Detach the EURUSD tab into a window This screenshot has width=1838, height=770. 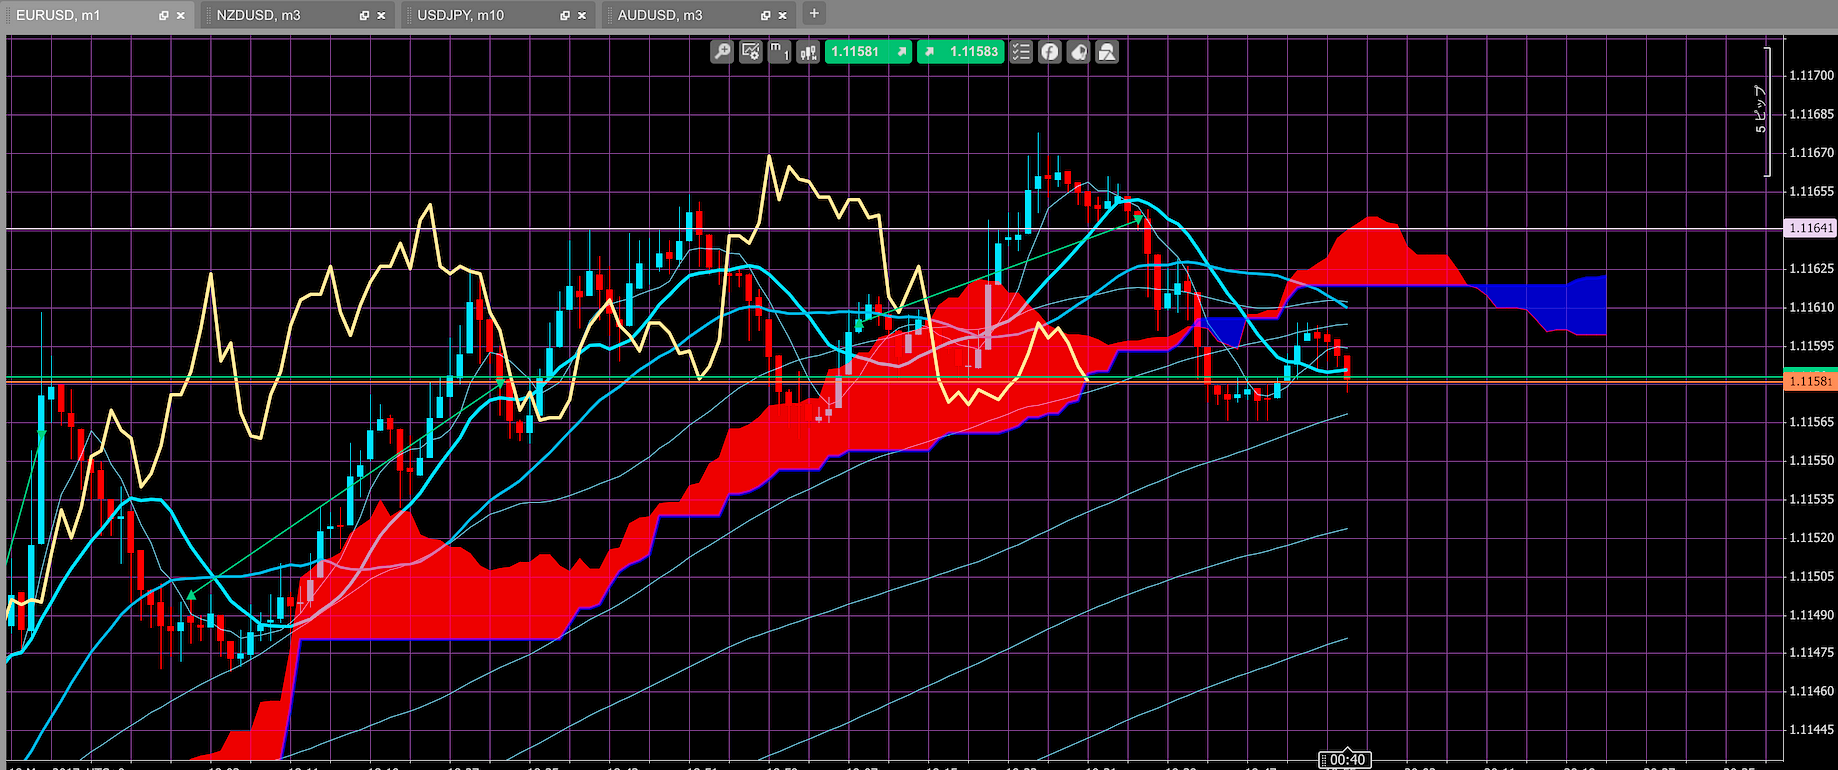(x=164, y=16)
